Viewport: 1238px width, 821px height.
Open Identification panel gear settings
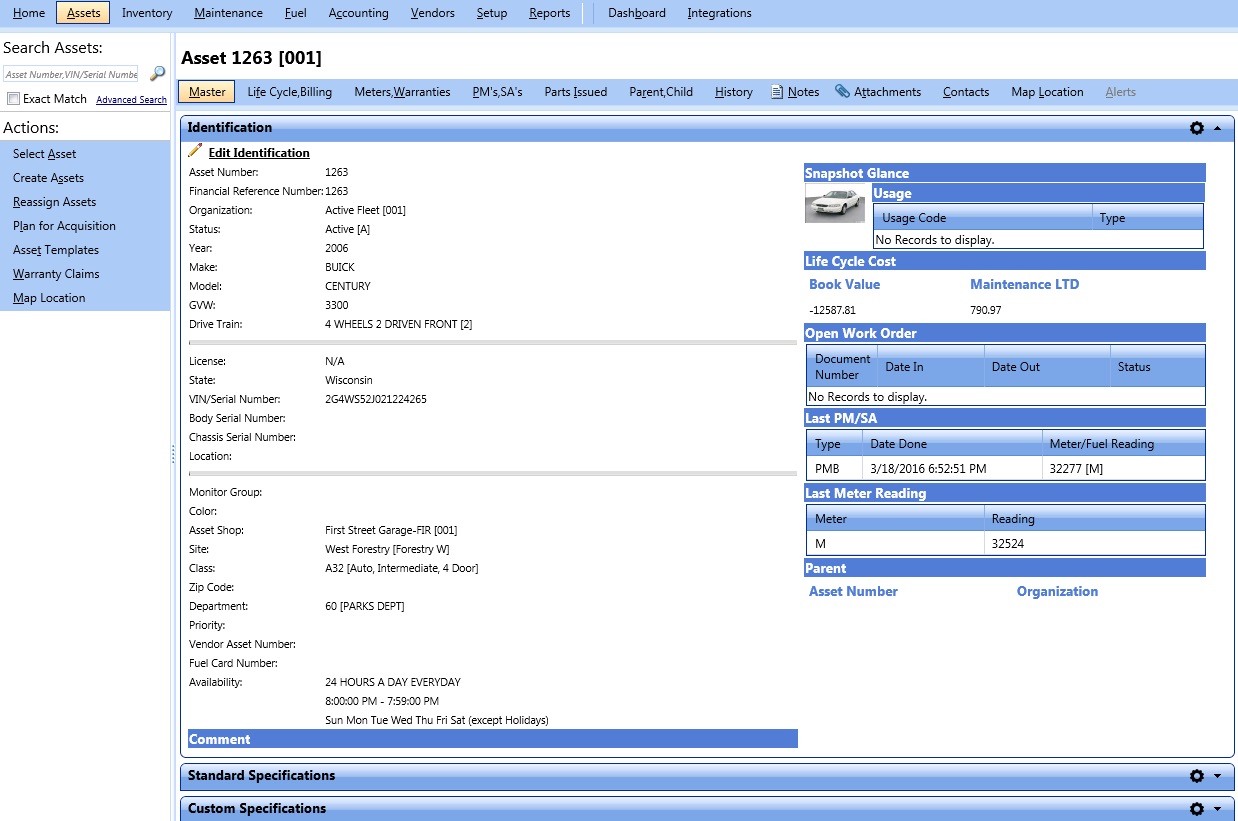click(1197, 128)
